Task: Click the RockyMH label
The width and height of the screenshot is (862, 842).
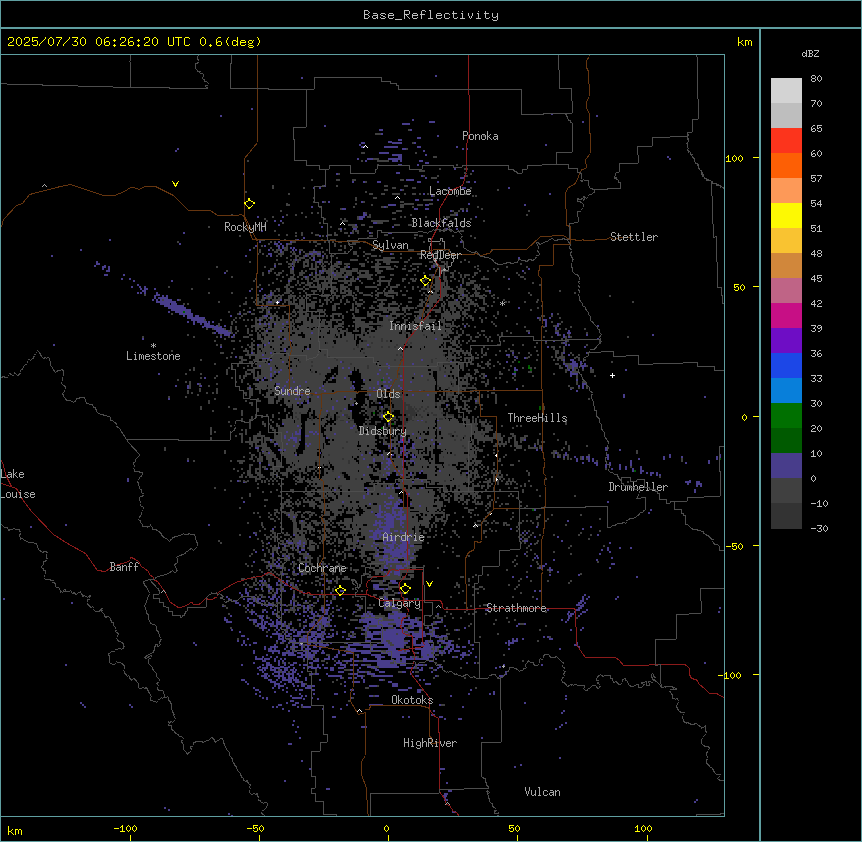Action: coord(245,227)
